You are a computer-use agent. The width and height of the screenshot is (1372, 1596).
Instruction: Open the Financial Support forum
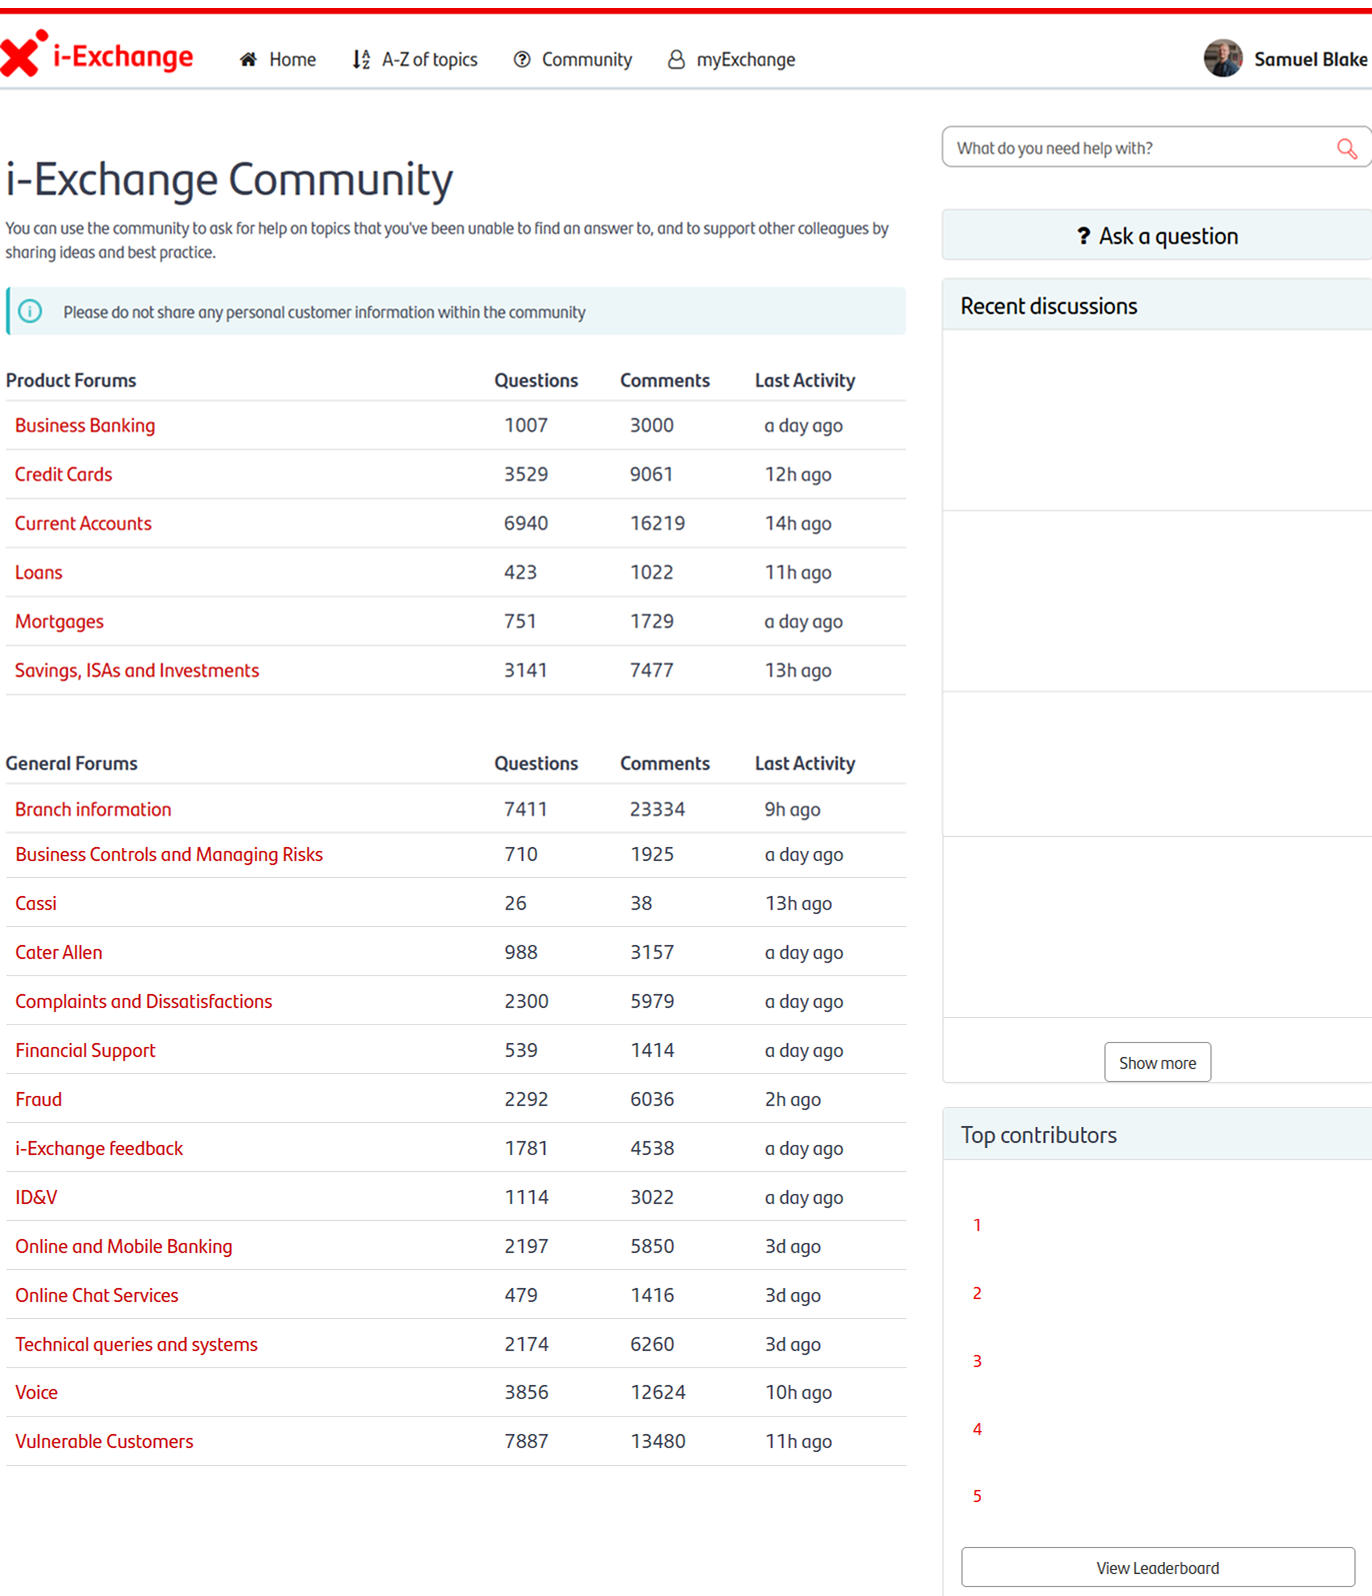pos(85,1051)
